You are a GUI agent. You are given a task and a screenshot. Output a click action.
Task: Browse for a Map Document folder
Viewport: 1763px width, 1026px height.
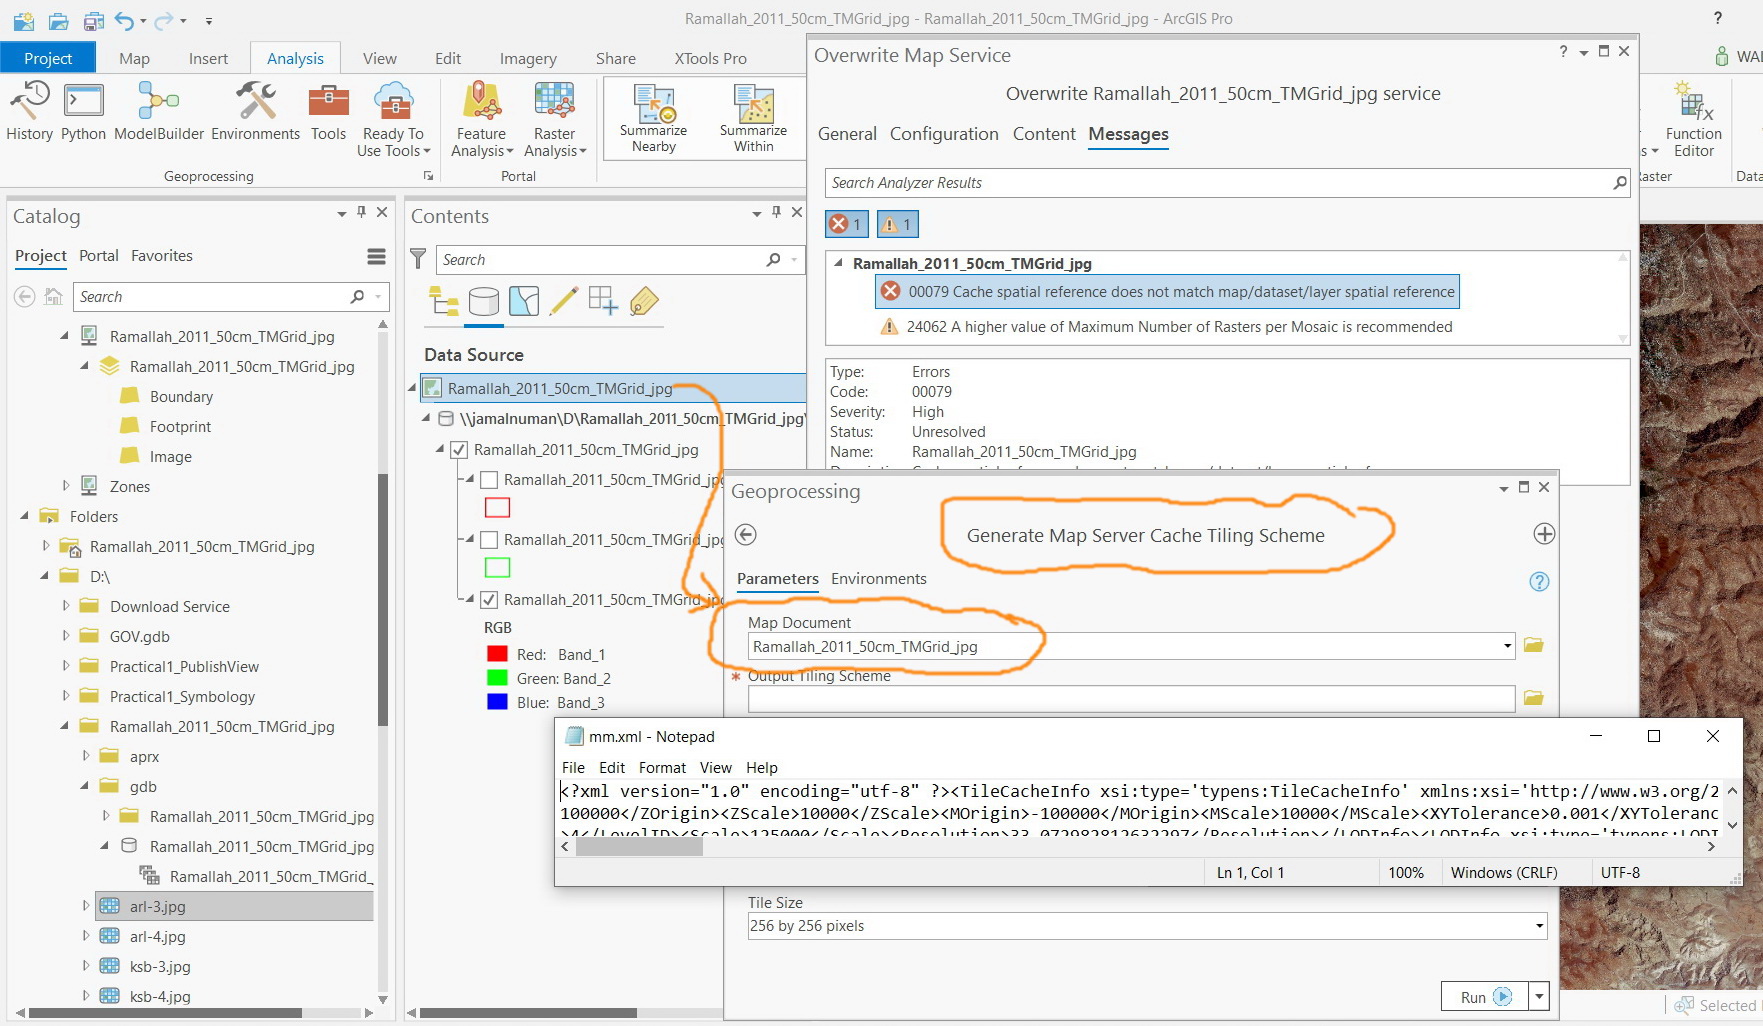click(x=1534, y=646)
